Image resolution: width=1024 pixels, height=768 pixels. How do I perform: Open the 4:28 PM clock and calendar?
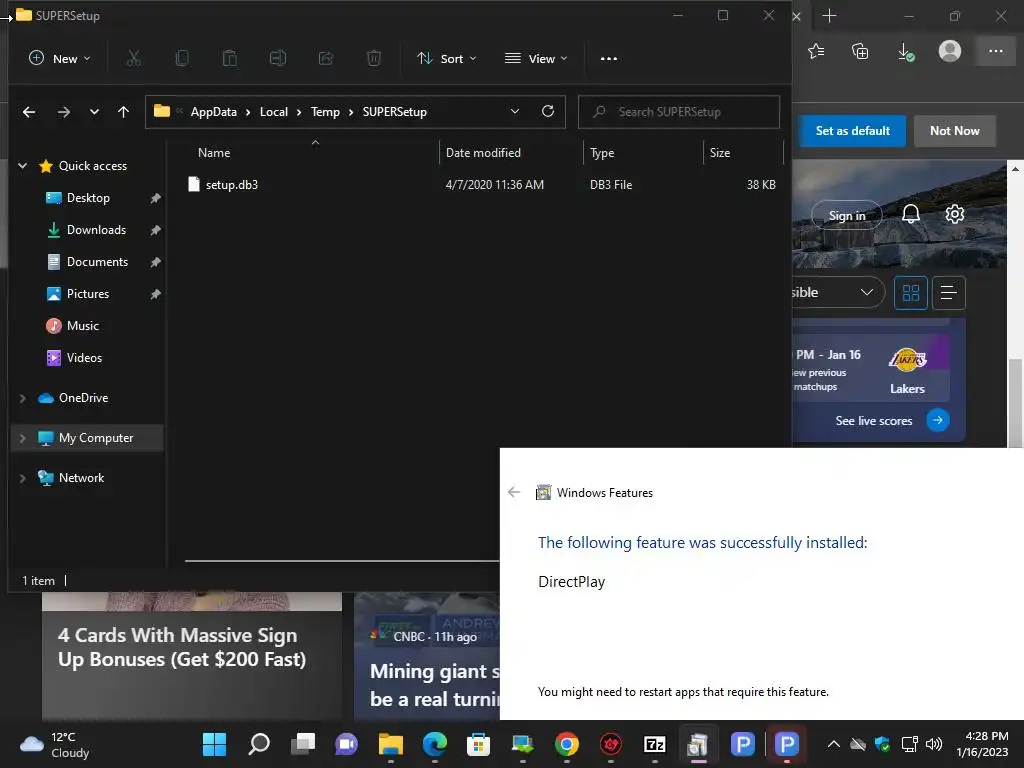coord(982,744)
